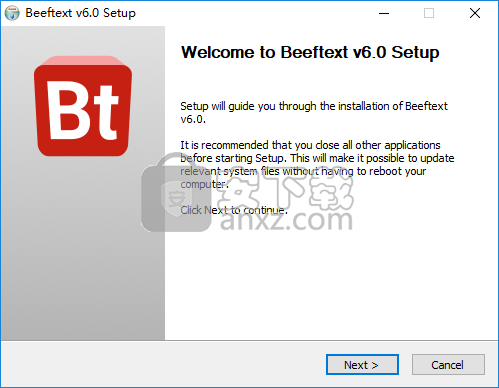Click the bottom button bar left of Next
Viewport: 499px width, 388px height.
click(163, 364)
